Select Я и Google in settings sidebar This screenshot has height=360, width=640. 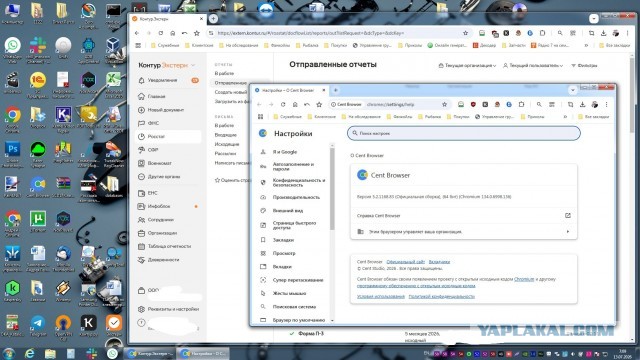tap(285, 152)
